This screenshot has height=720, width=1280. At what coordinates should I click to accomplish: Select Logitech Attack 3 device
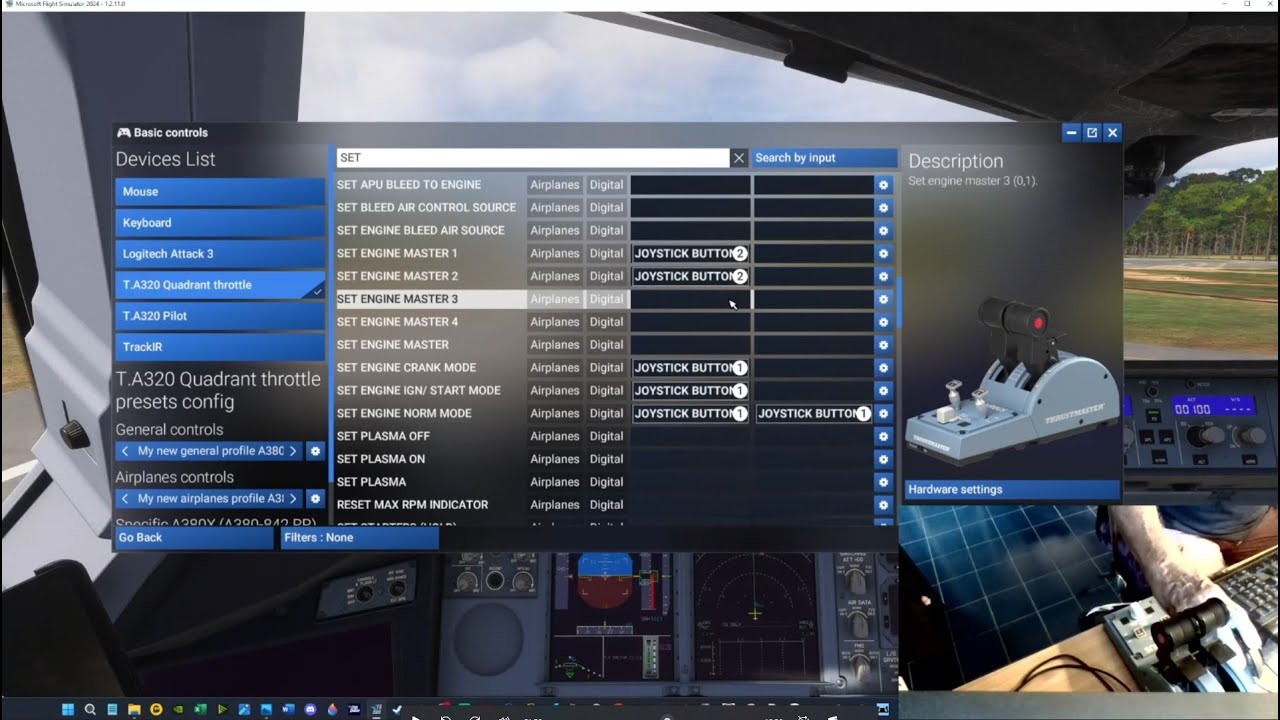[220, 254]
